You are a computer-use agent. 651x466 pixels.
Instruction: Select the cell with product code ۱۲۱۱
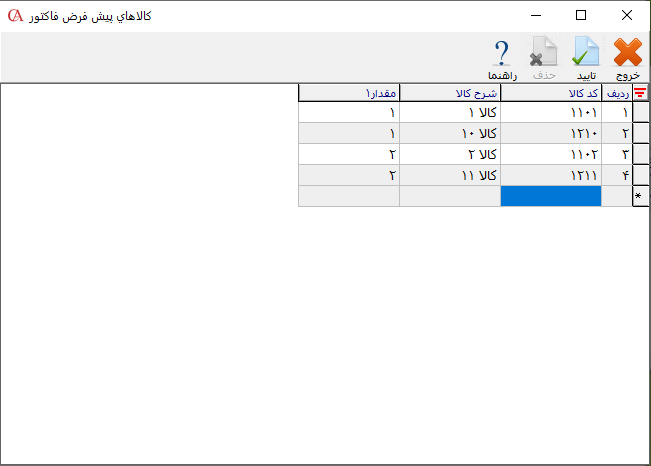pyautogui.click(x=551, y=176)
